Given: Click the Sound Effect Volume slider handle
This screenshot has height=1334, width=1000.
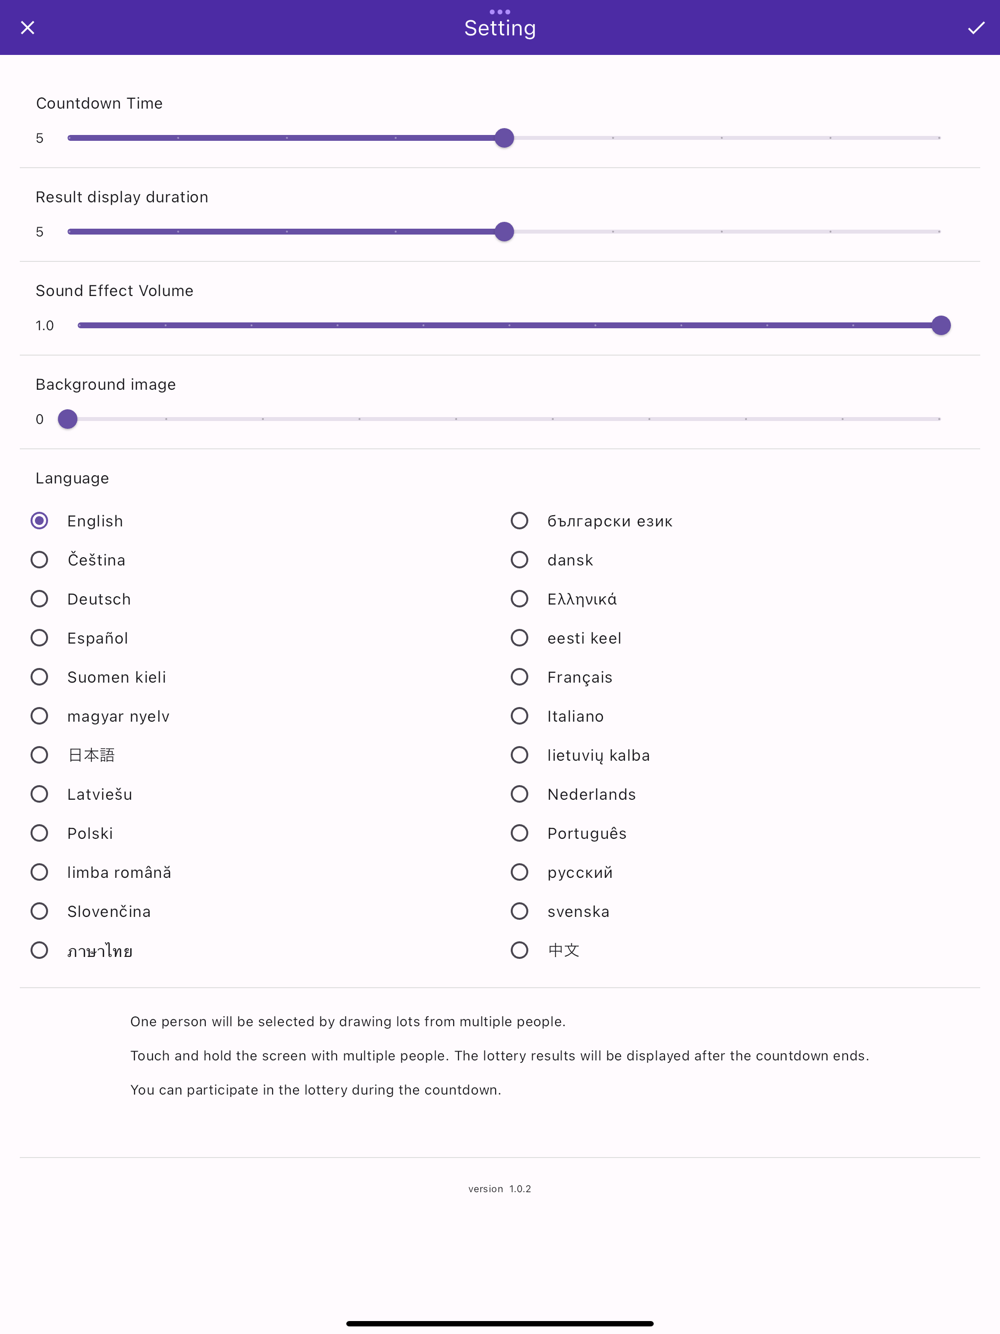Looking at the screenshot, I should click(941, 326).
